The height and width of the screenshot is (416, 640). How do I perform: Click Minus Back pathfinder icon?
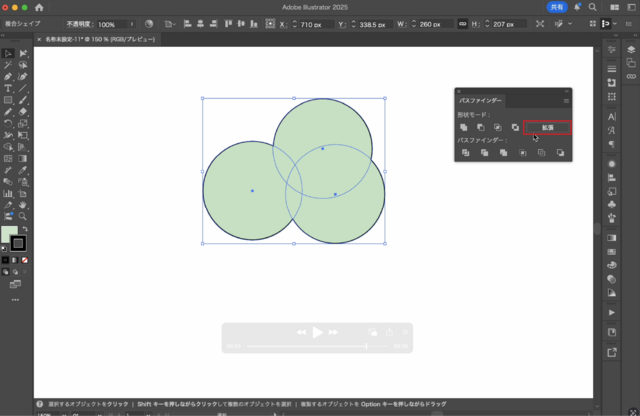[560, 153]
